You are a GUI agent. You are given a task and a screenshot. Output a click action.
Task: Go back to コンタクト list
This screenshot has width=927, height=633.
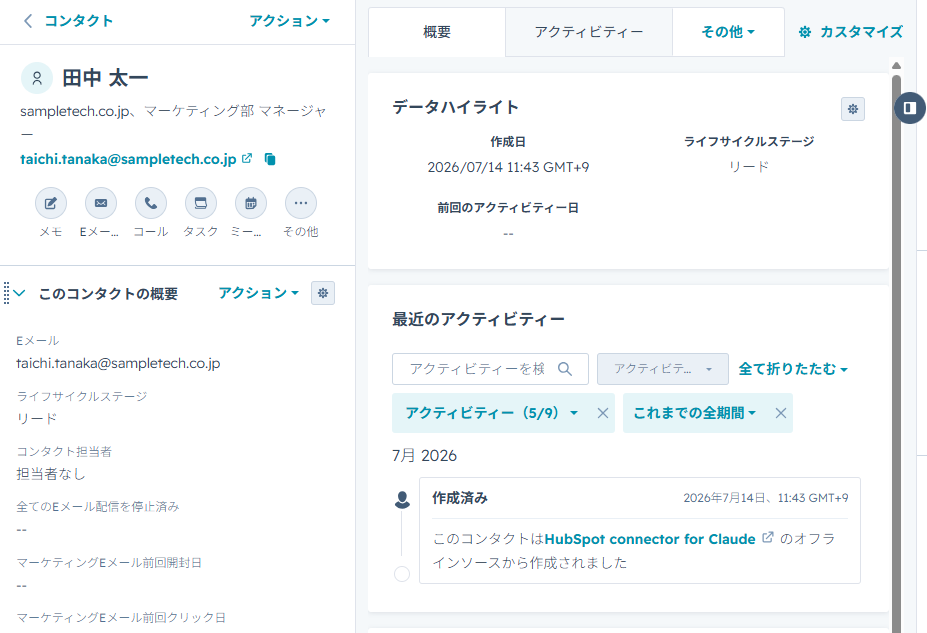click(68, 21)
